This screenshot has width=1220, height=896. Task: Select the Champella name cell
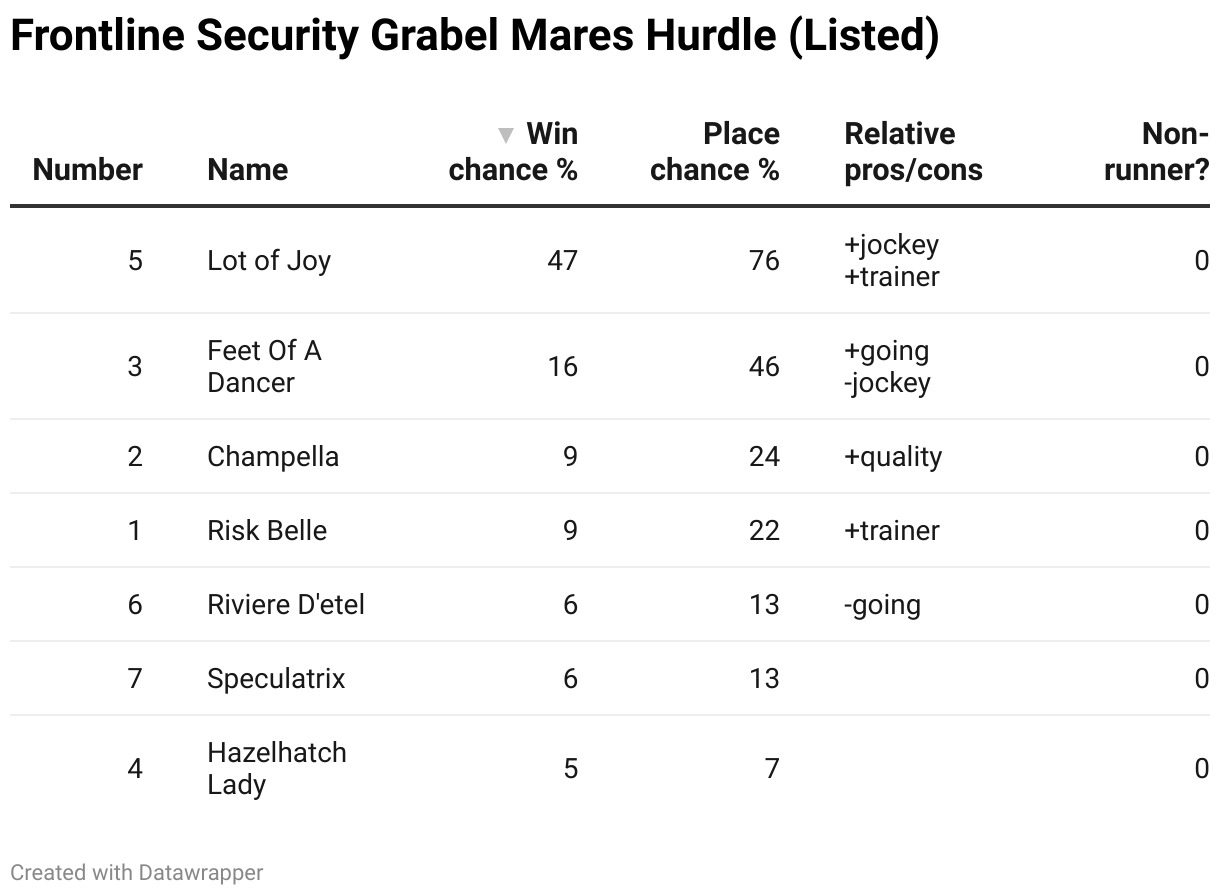click(x=273, y=457)
